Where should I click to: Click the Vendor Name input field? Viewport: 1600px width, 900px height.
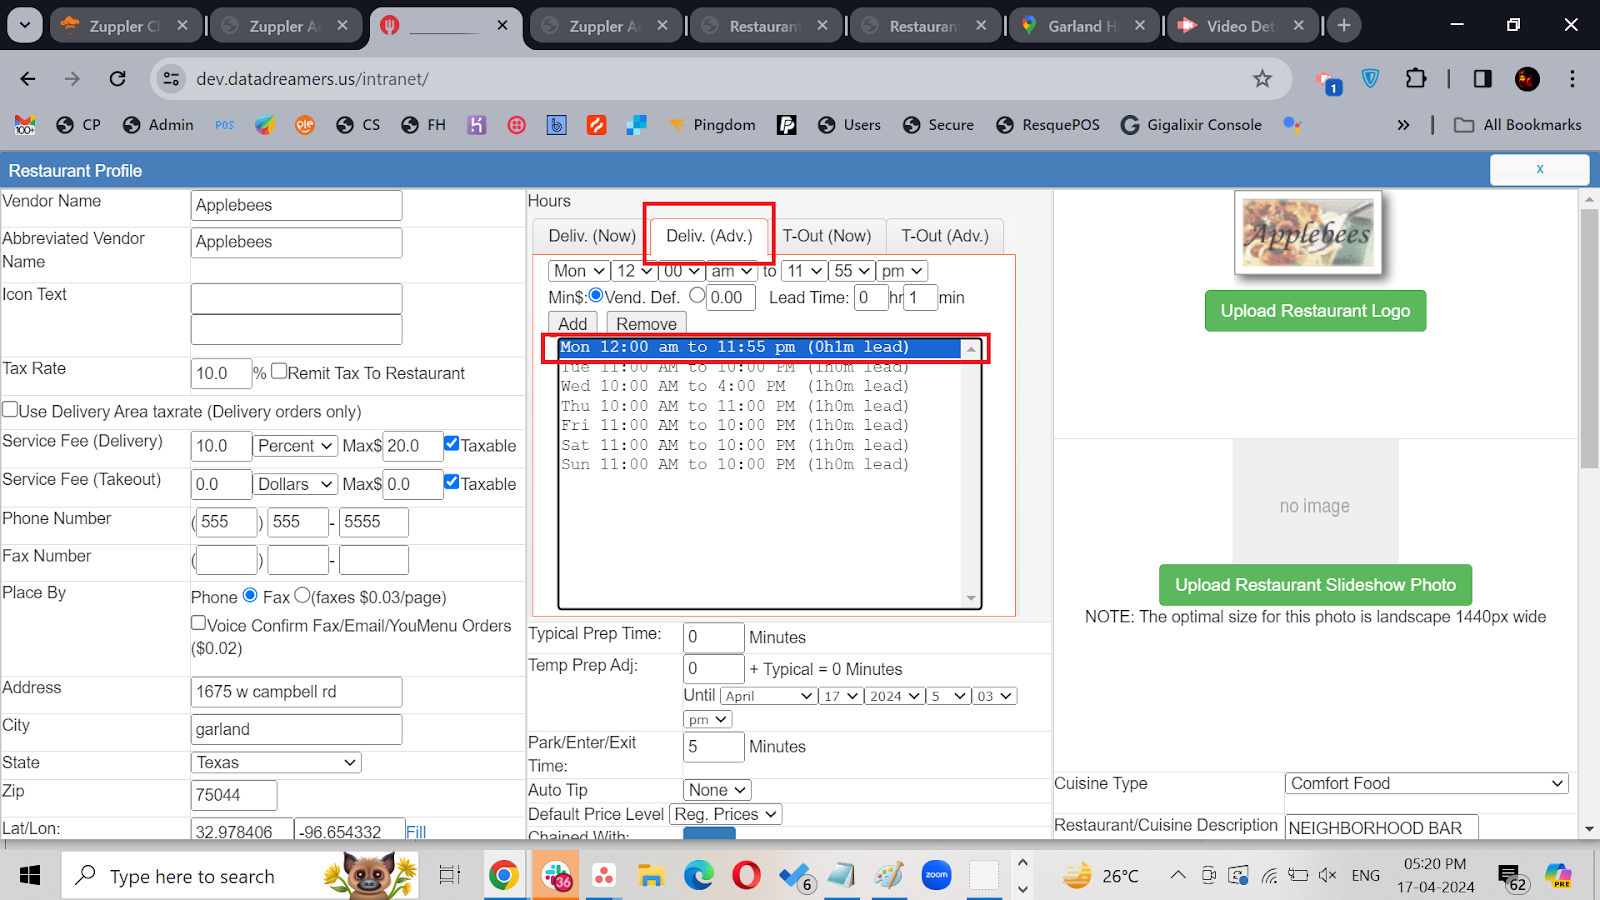(x=296, y=205)
